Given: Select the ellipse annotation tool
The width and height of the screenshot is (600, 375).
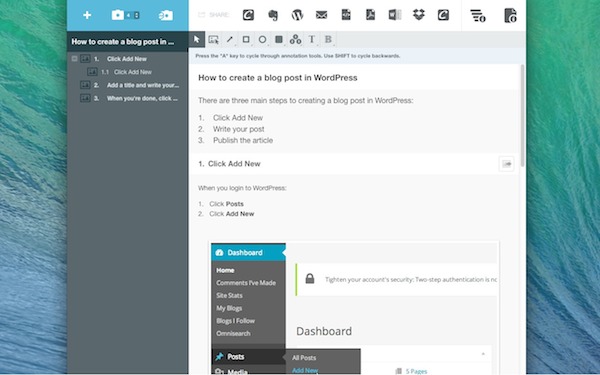Looking at the screenshot, I should pyautogui.click(x=262, y=39).
